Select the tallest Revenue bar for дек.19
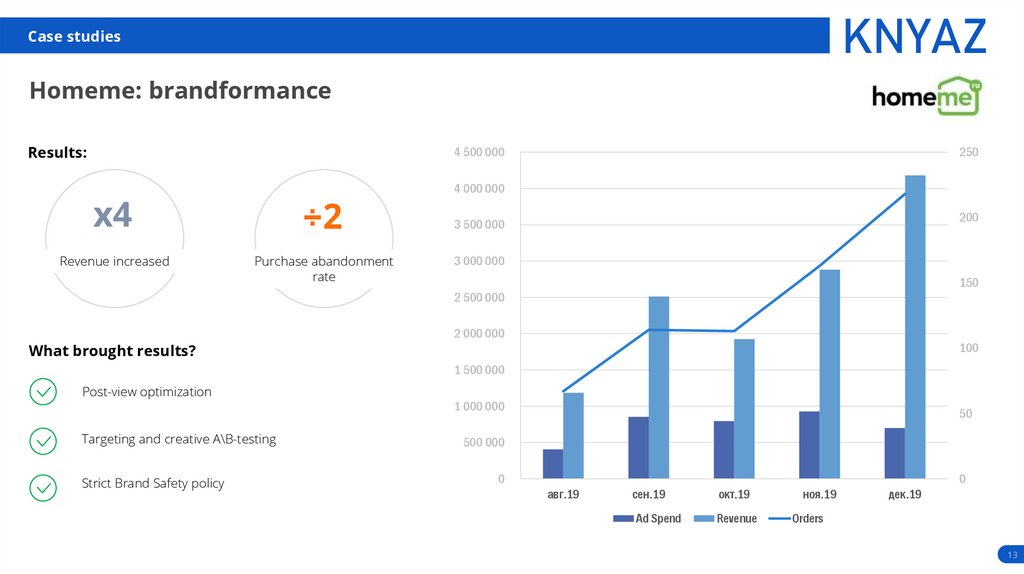Image resolution: width=1024 pixels, height=574 pixels. pyautogui.click(x=915, y=326)
